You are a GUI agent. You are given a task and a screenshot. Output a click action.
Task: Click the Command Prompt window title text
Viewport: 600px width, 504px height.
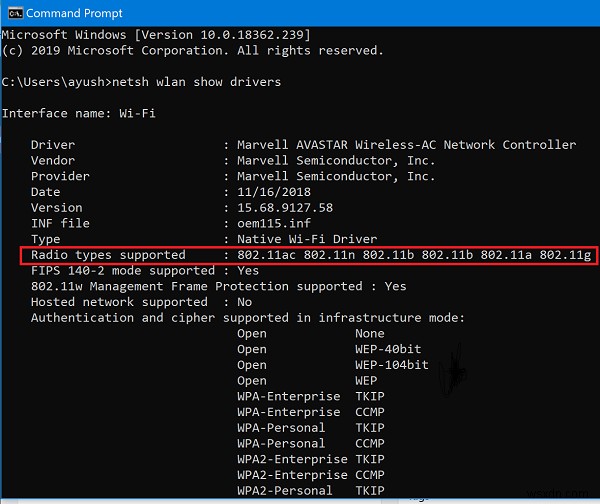tap(74, 13)
